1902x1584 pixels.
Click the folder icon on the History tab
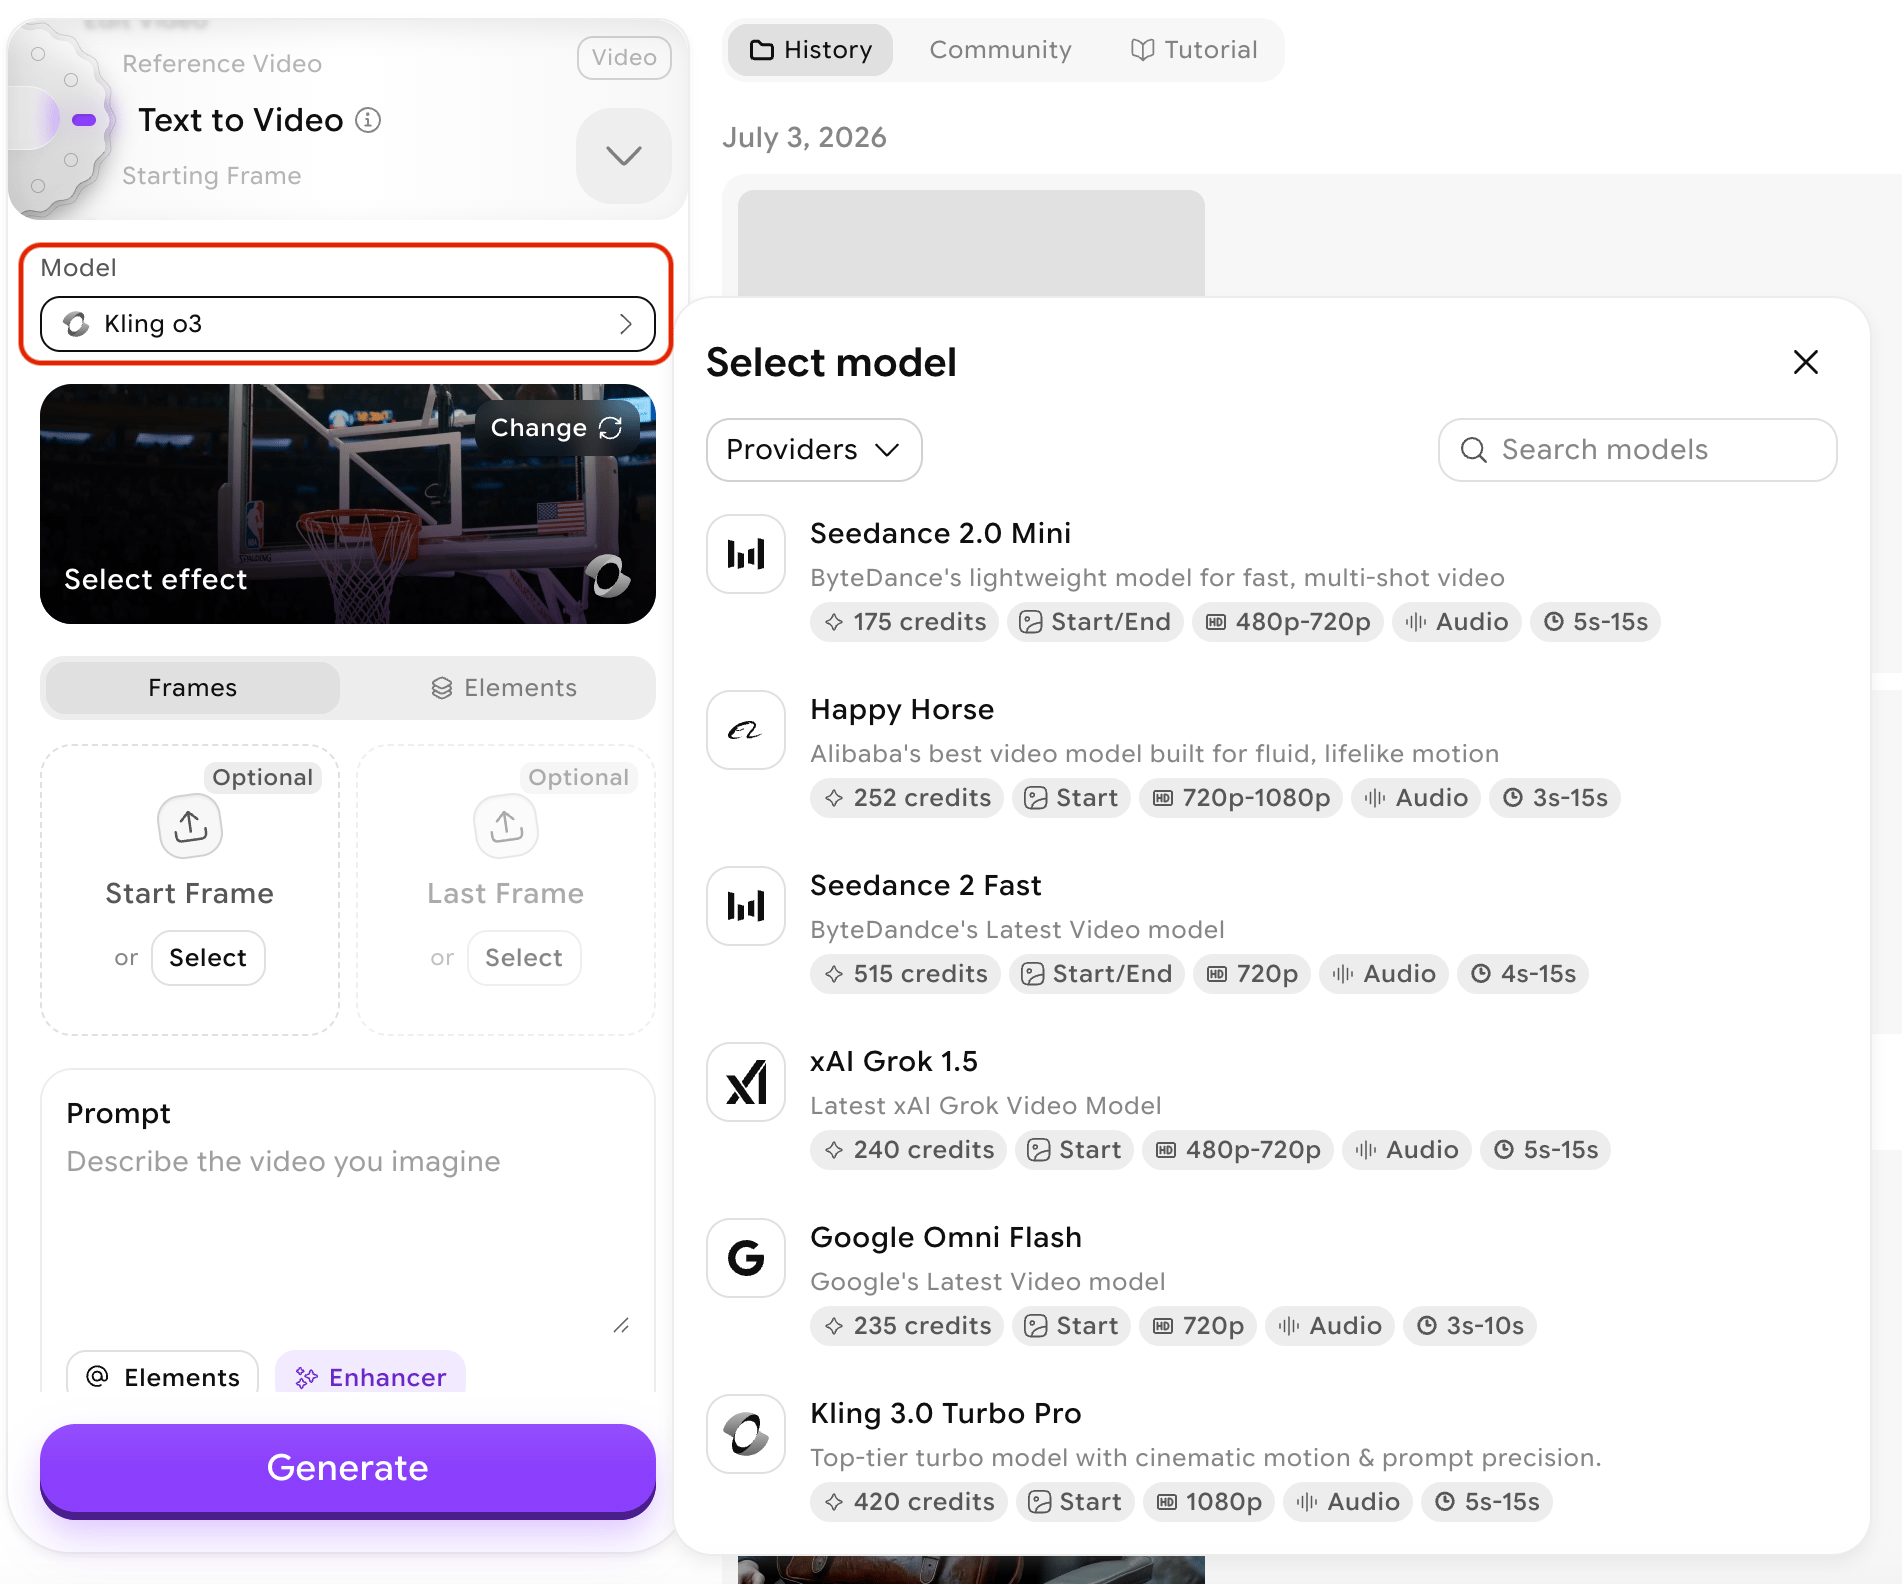click(762, 50)
